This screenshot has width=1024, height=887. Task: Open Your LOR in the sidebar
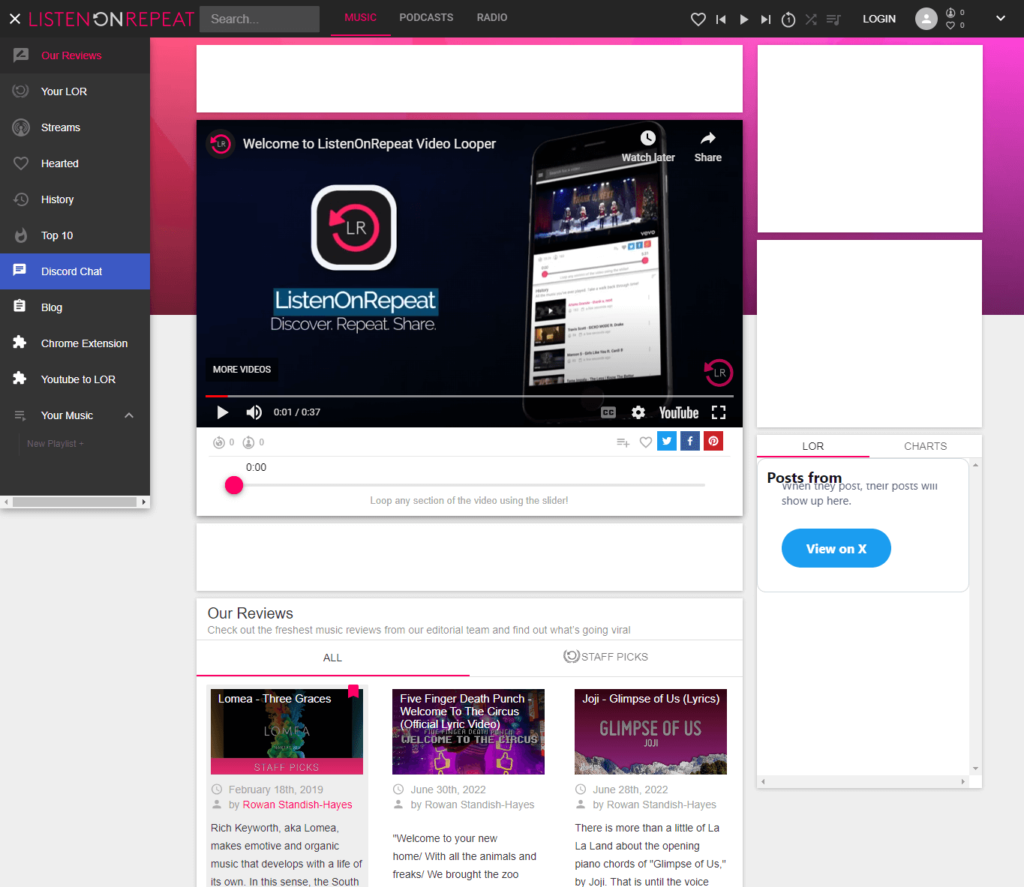click(75, 91)
